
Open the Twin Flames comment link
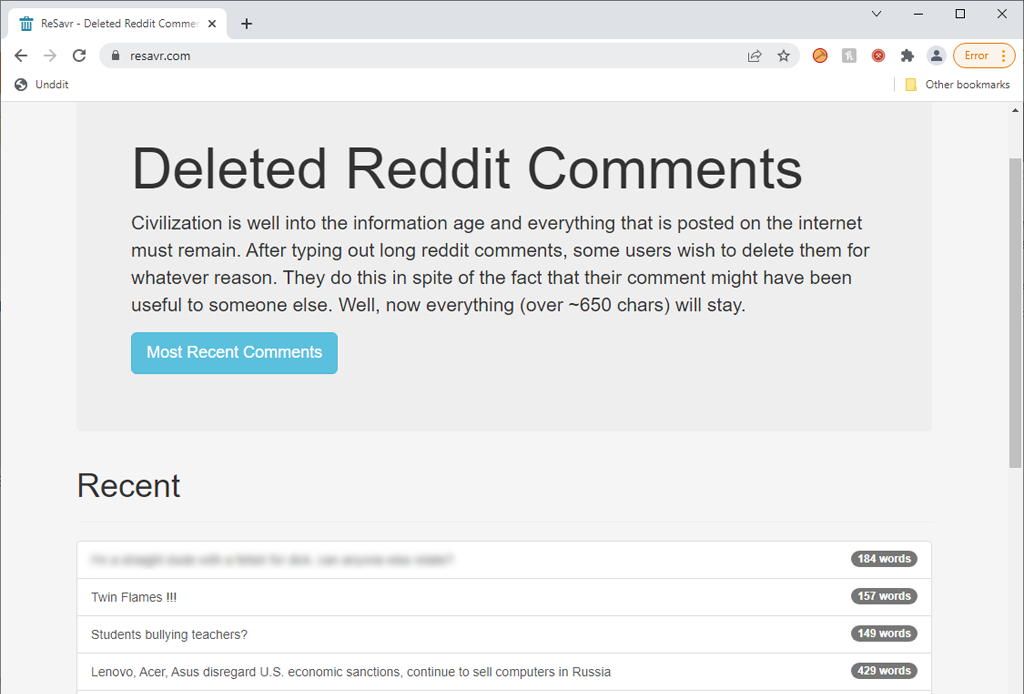tap(134, 596)
